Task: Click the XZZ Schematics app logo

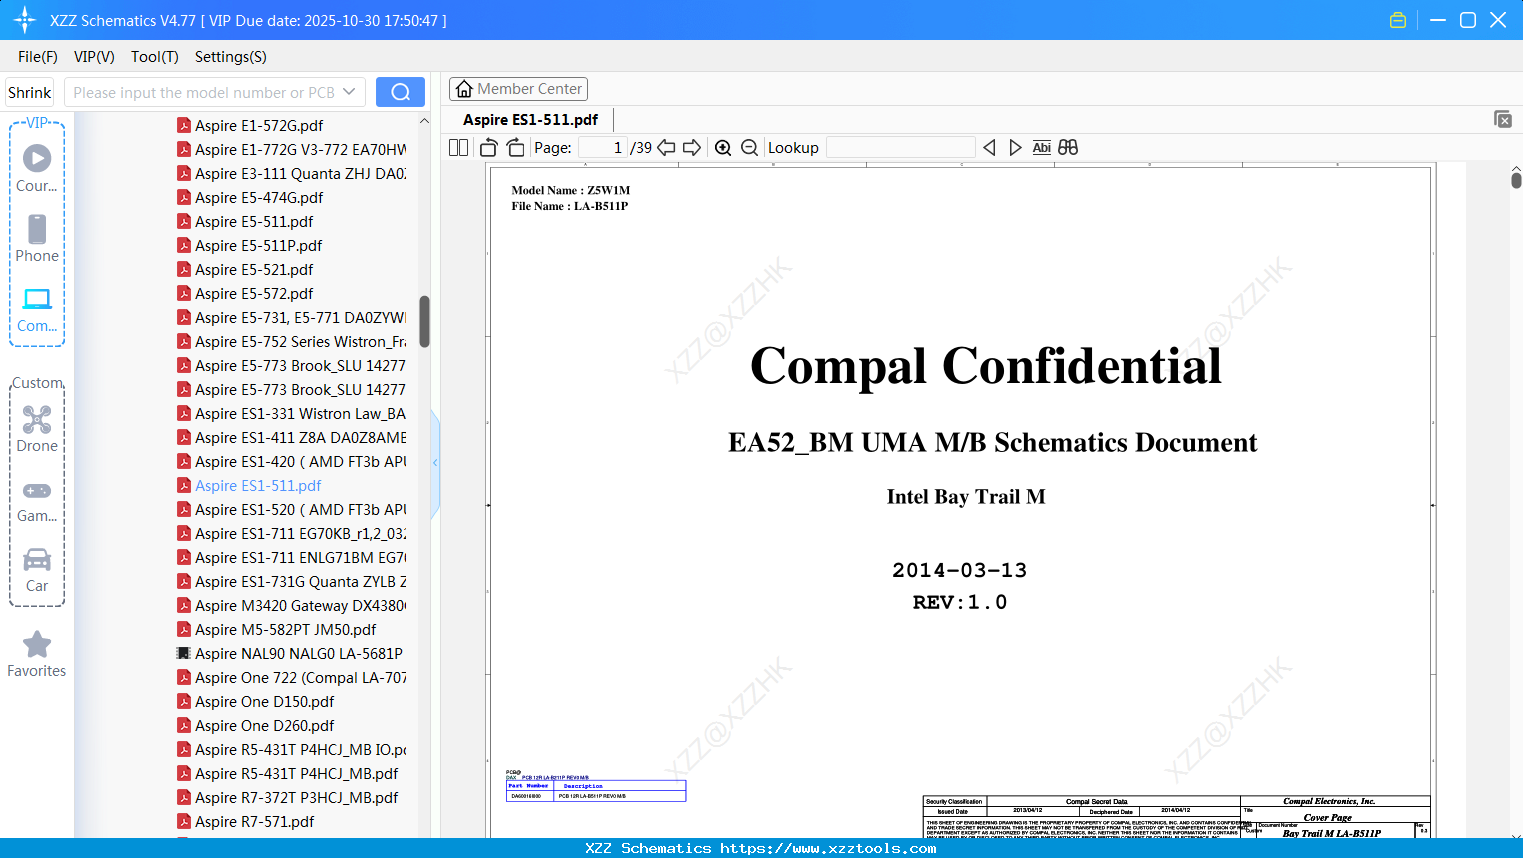Action: tap(25, 20)
